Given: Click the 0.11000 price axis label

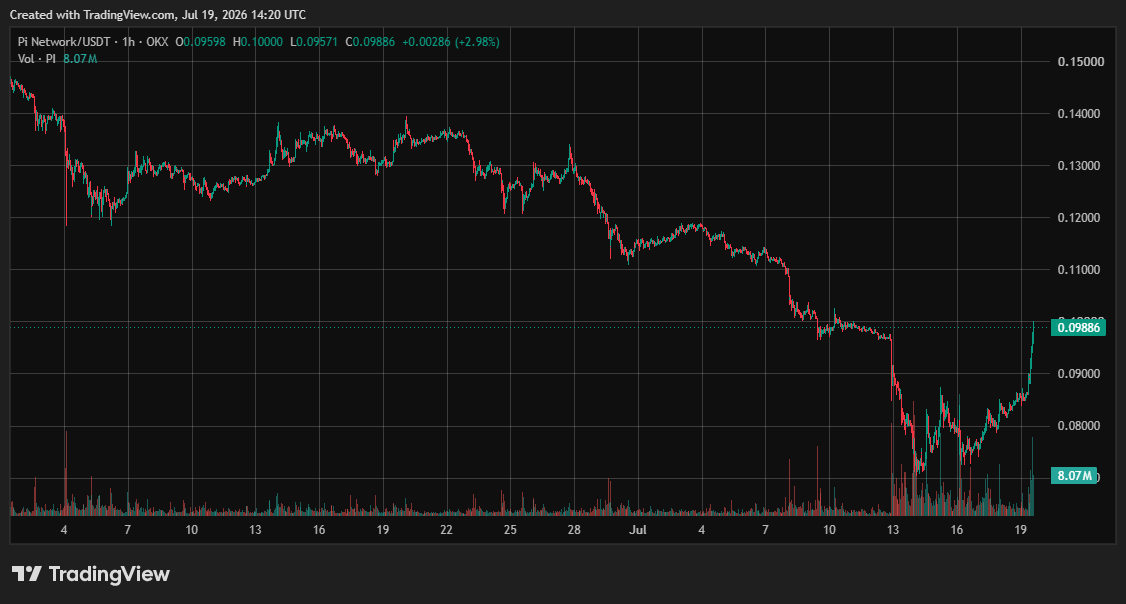Looking at the screenshot, I should [x=1079, y=269].
